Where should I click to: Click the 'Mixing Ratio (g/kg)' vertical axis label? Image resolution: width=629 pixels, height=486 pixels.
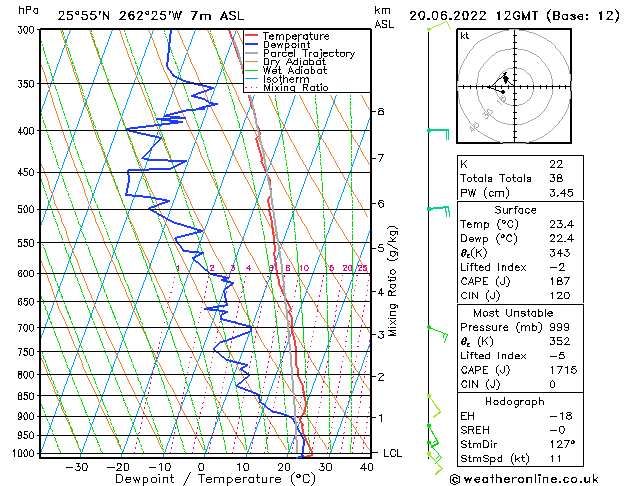[392, 281]
